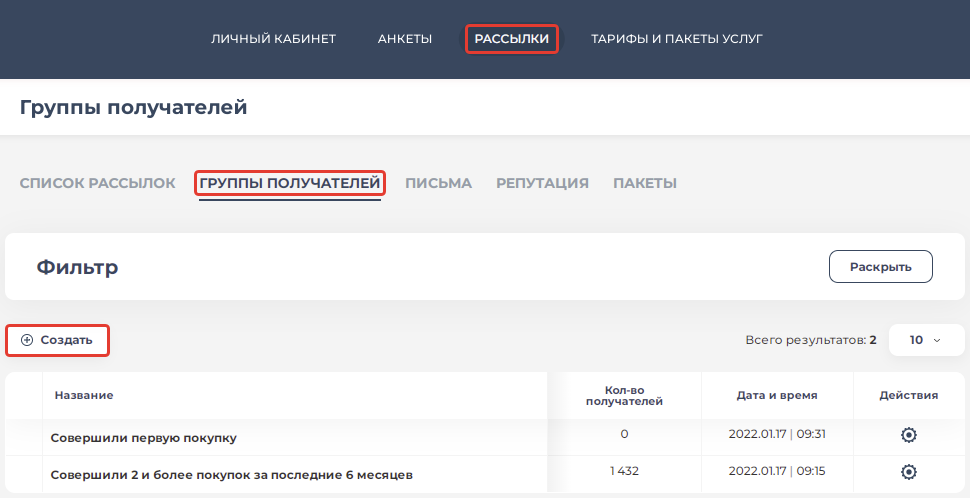Click the Кол-во получателей column header
The width and height of the screenshot is (970, 498).
pos(624,396)
